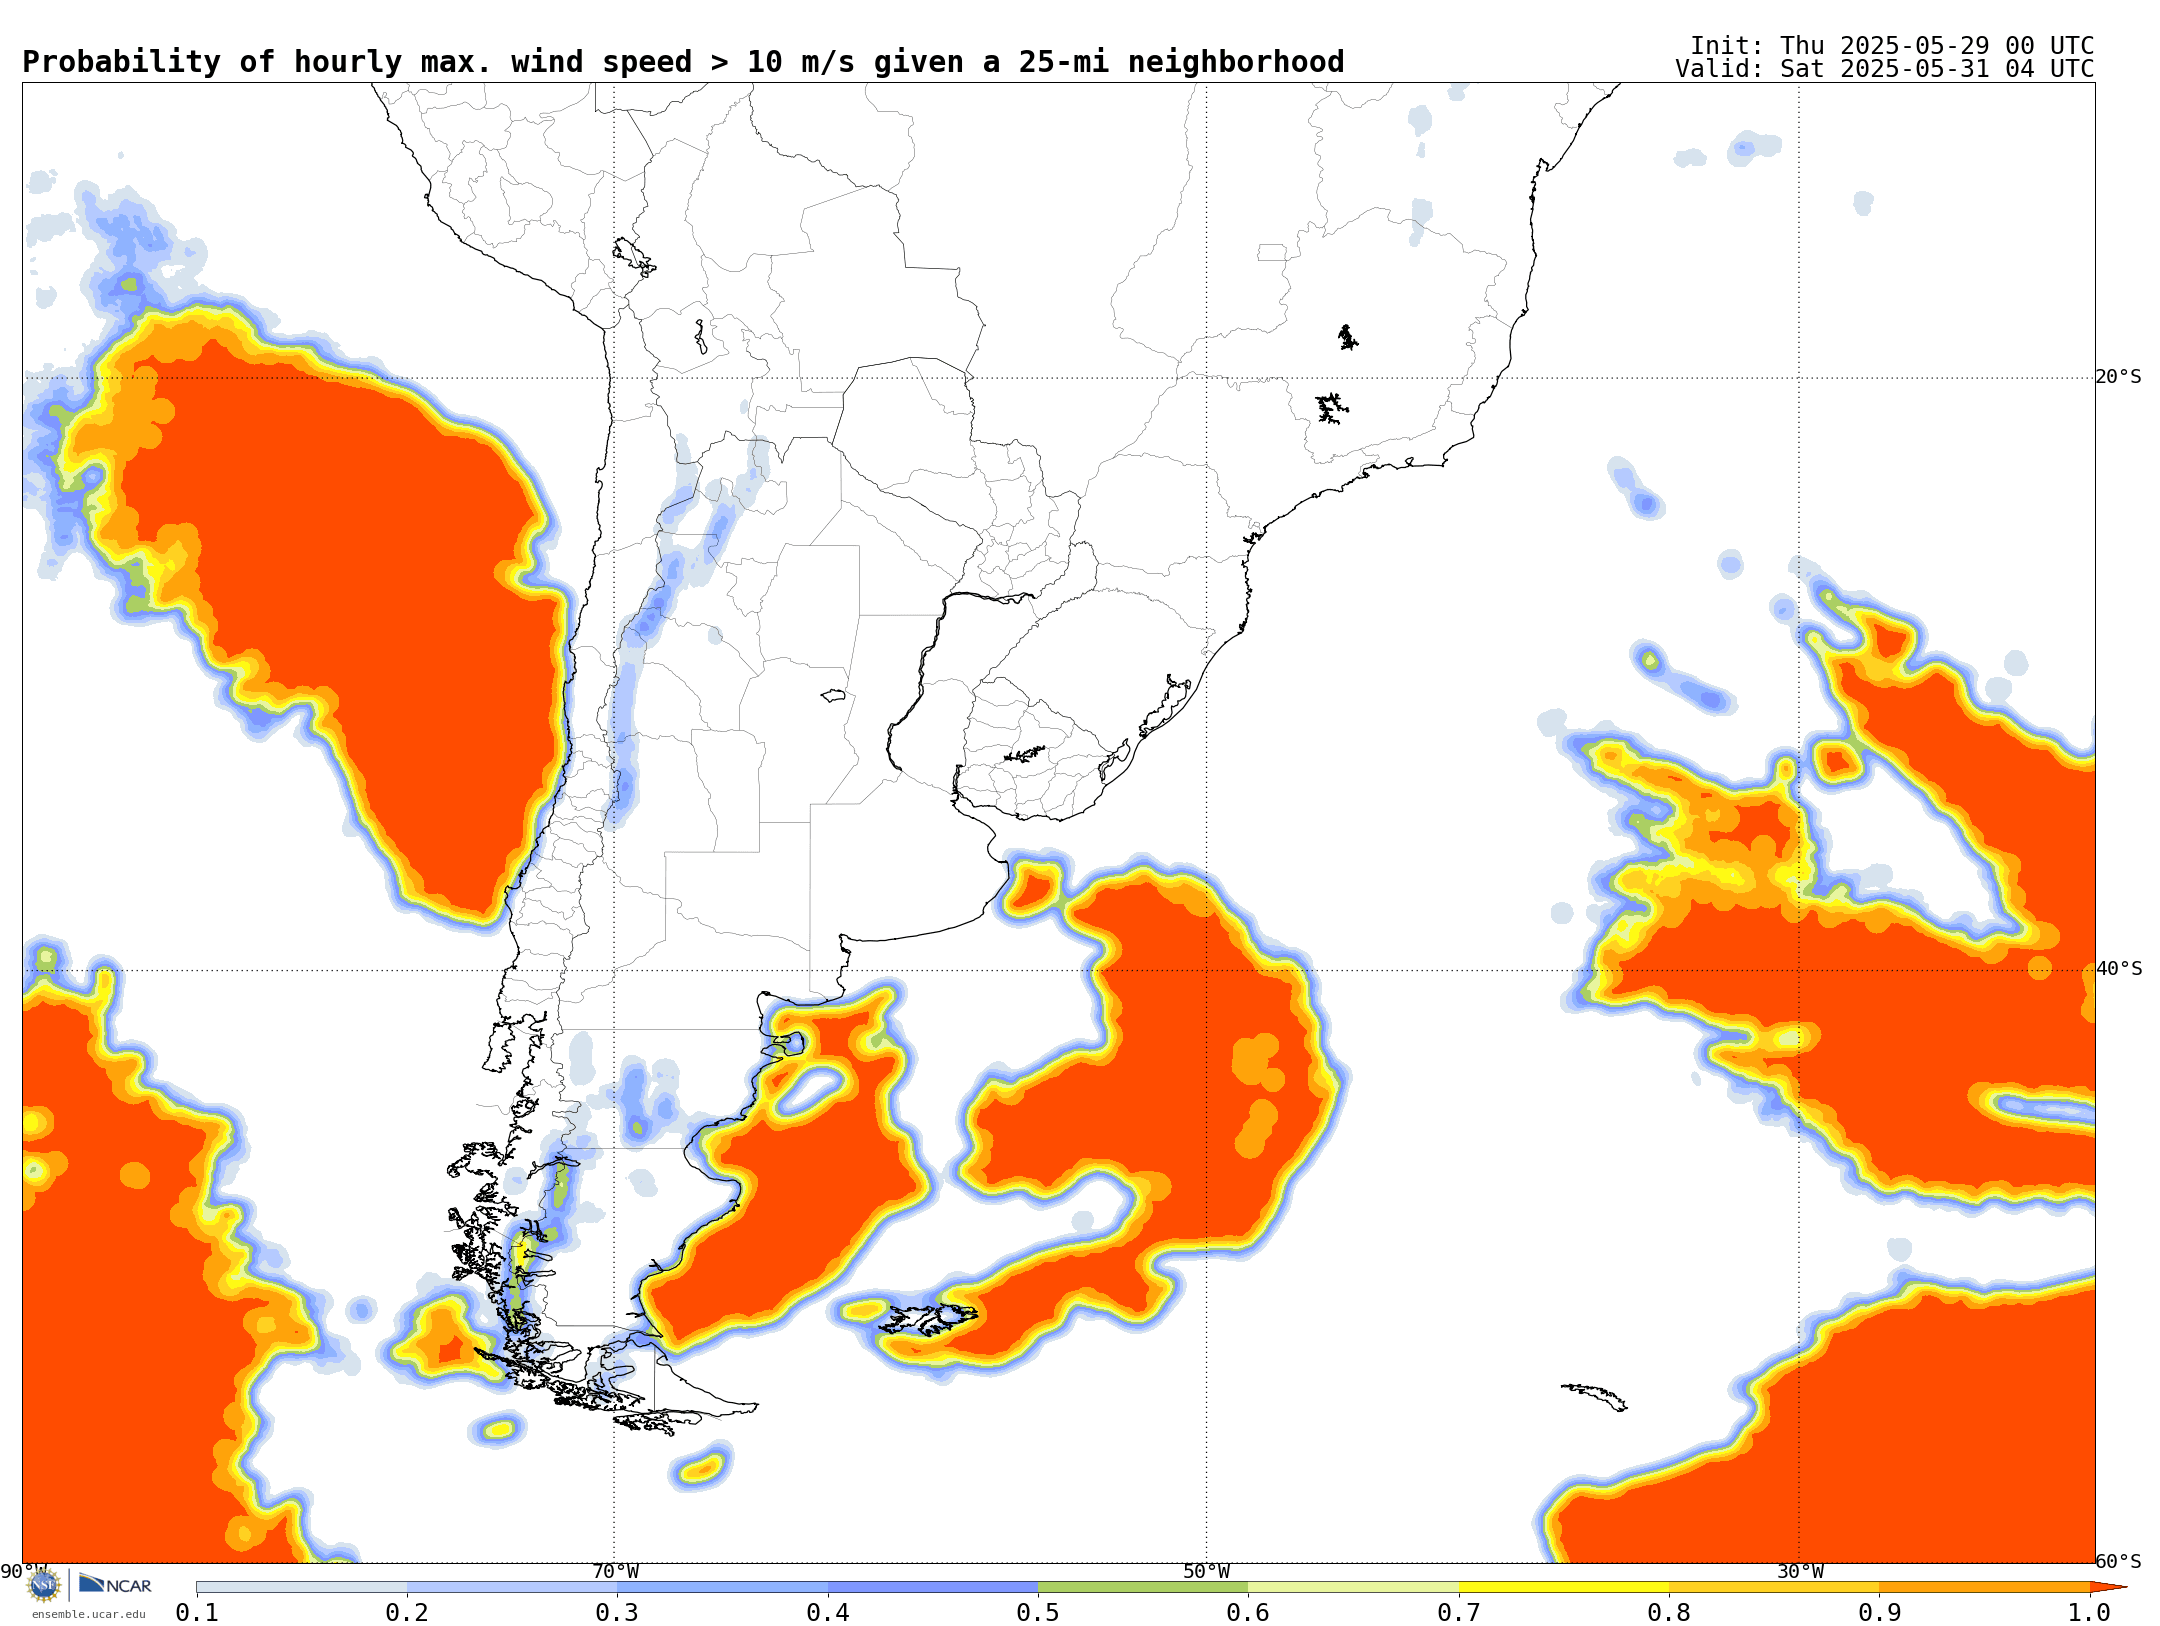Viewport: 2160px width, 1626px height.
Task: Click the Init: Thu 2025-05-29 00 UTC text
Action: 1892,46
